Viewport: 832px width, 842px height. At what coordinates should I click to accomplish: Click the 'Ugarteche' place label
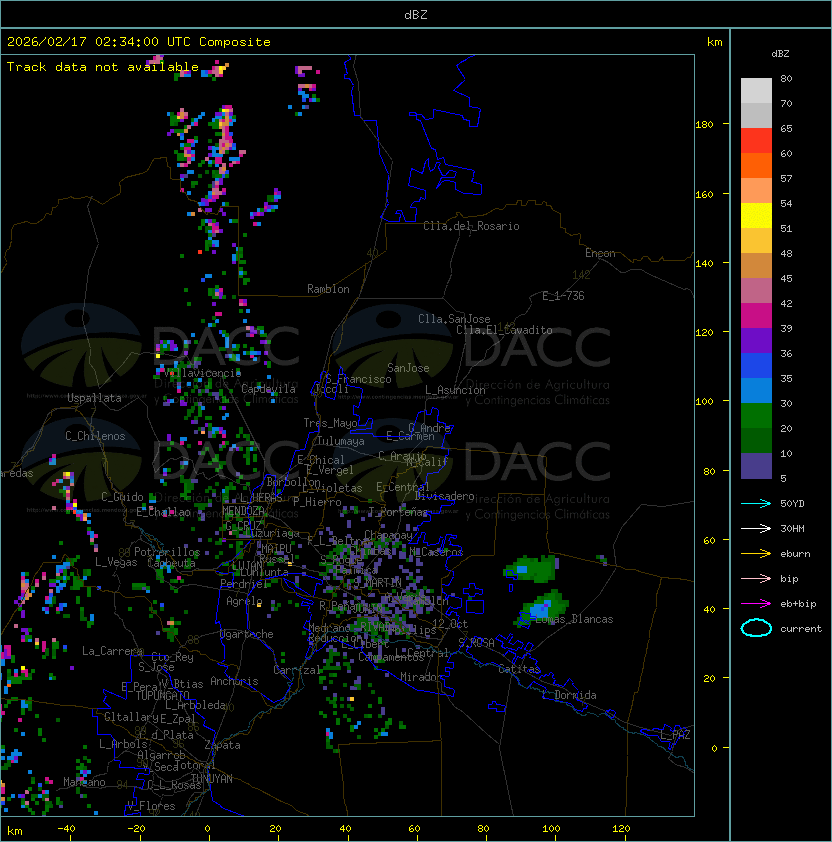pyautogui.click(x=247, y=634)
